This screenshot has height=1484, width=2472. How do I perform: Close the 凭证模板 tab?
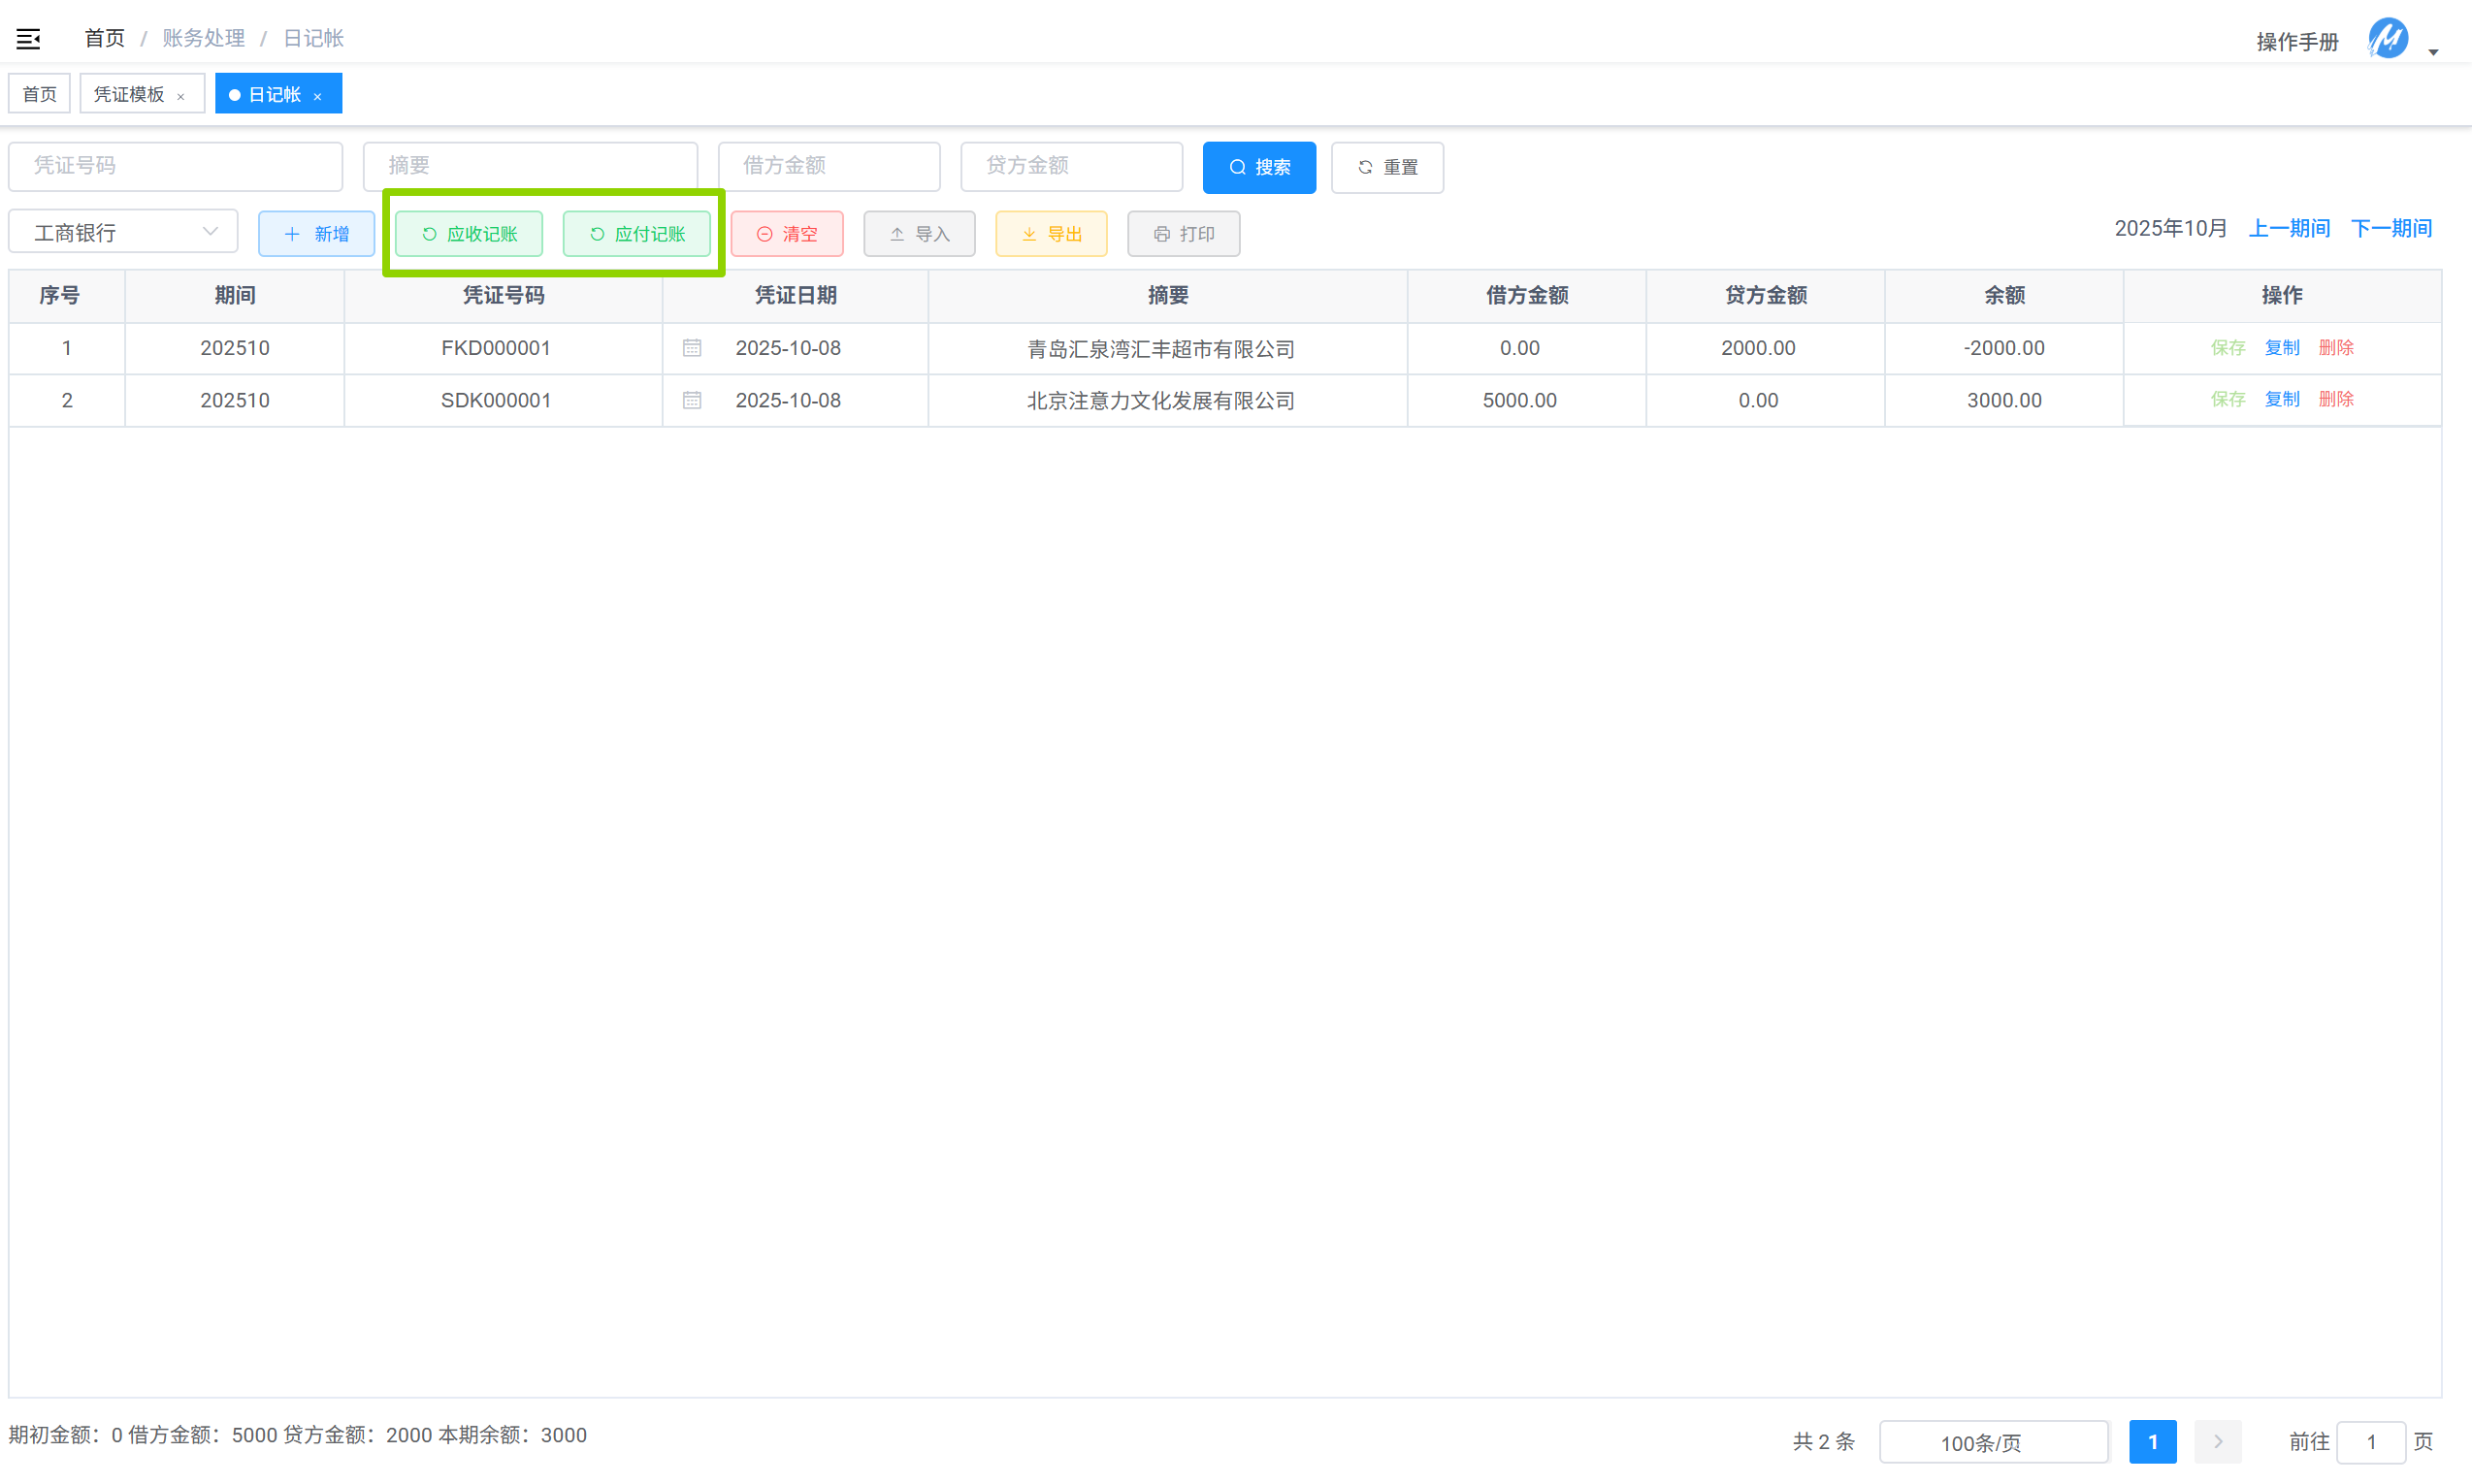[181, 96]
